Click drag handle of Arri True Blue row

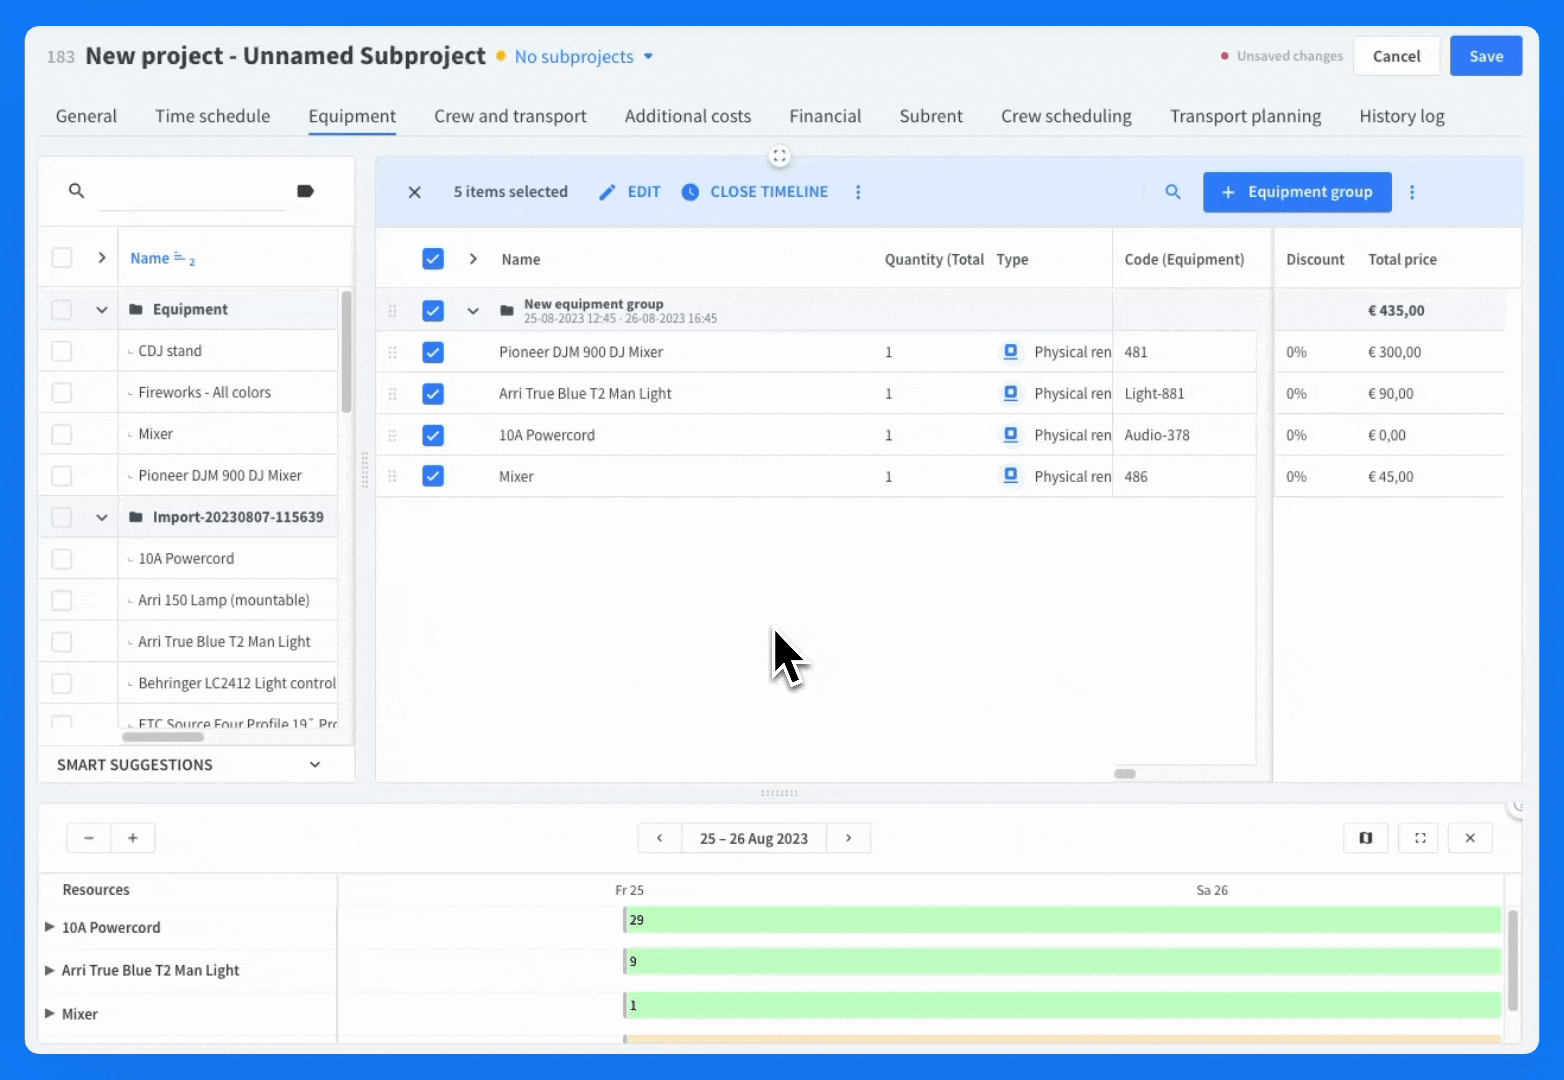[x=392, y=394]
